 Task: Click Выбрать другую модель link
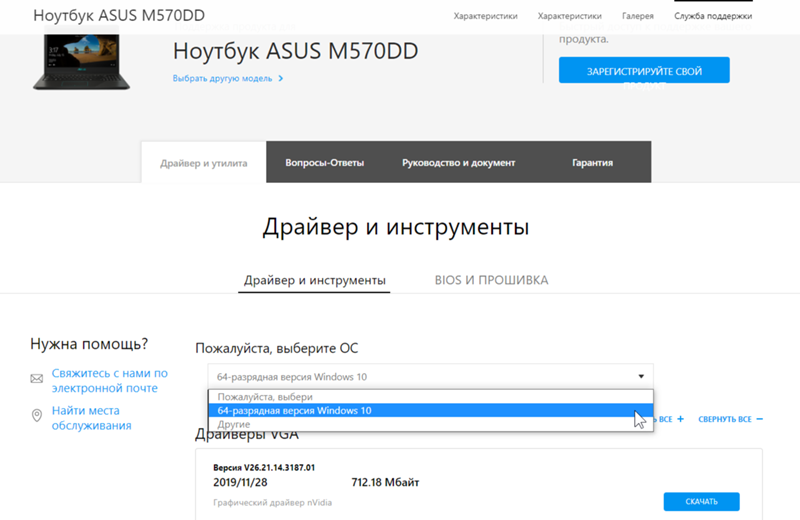pyautogui.click(x=222, y=78)
